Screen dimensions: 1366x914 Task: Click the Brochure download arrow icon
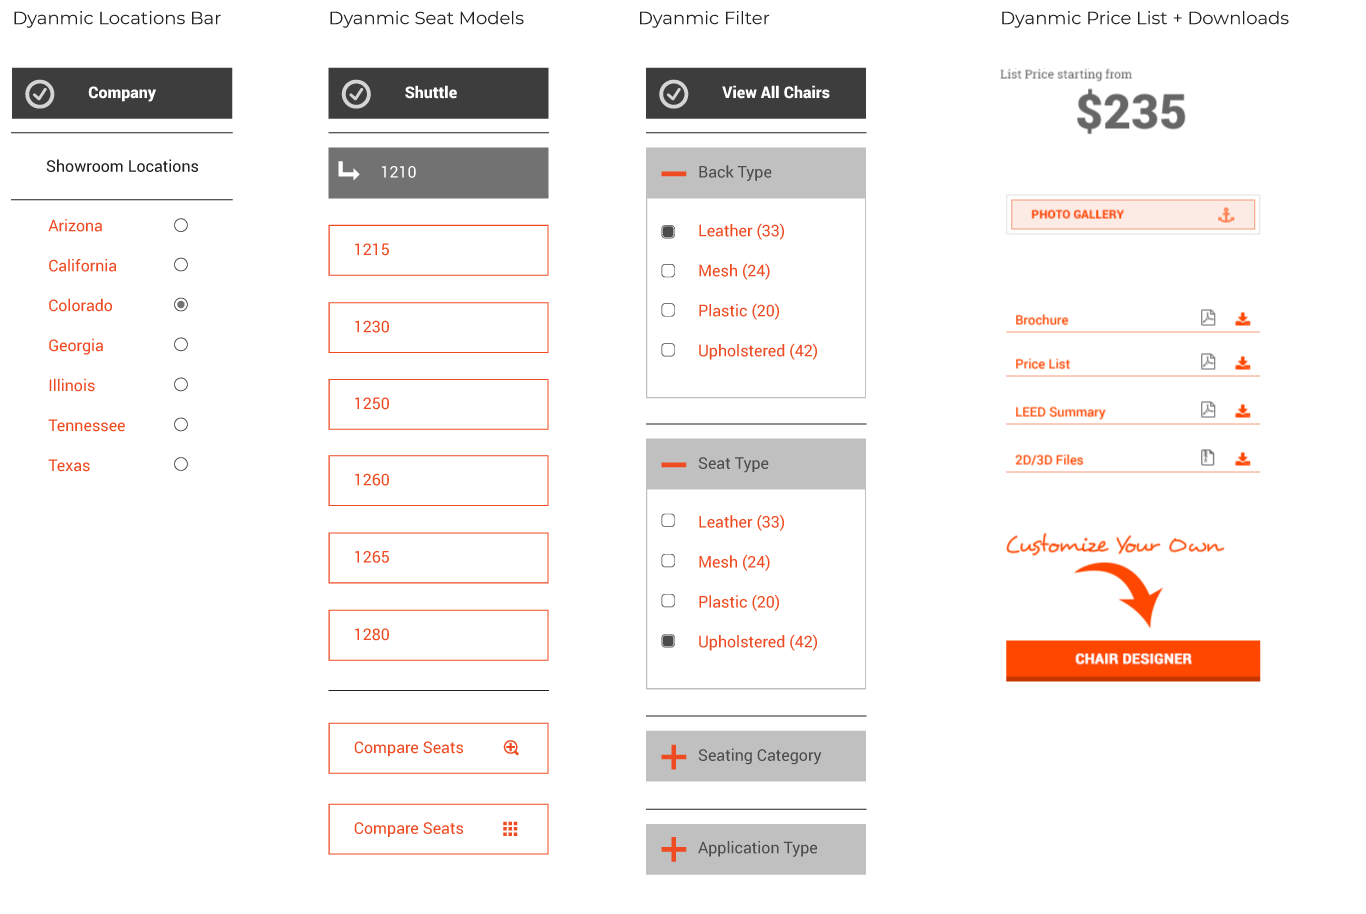click(1242, 319)
